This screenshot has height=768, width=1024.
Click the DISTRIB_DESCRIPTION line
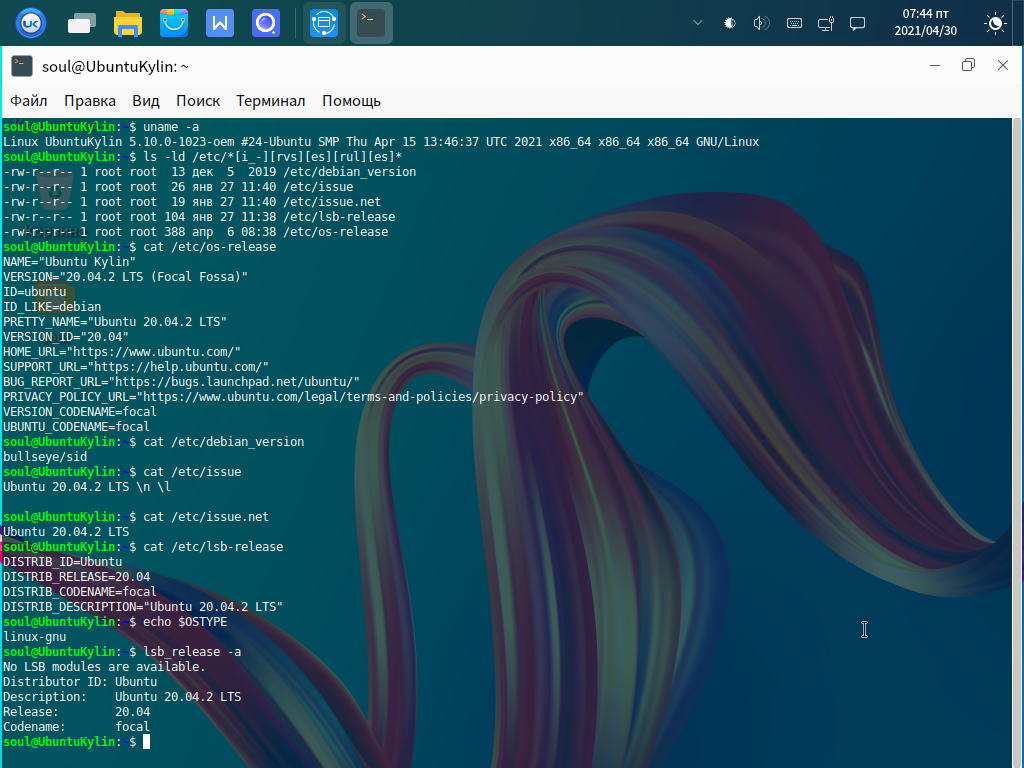(143, 607)
